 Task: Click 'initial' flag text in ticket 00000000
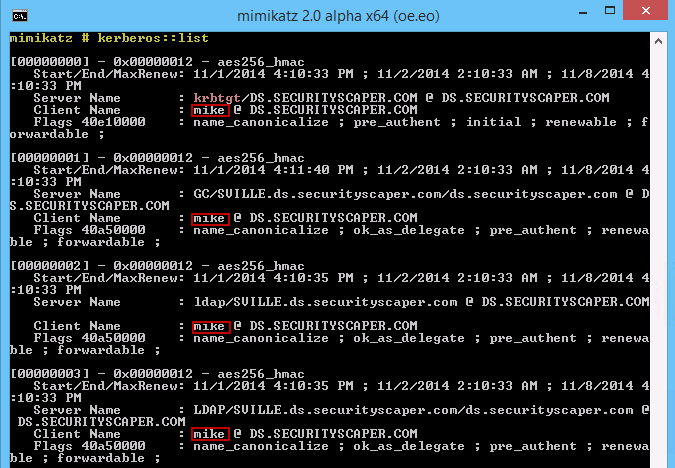pyautogui.click(x=494, y=122)
